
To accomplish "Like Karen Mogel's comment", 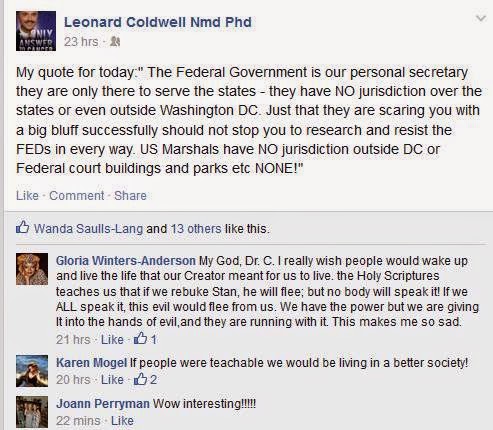I will 112,380.
